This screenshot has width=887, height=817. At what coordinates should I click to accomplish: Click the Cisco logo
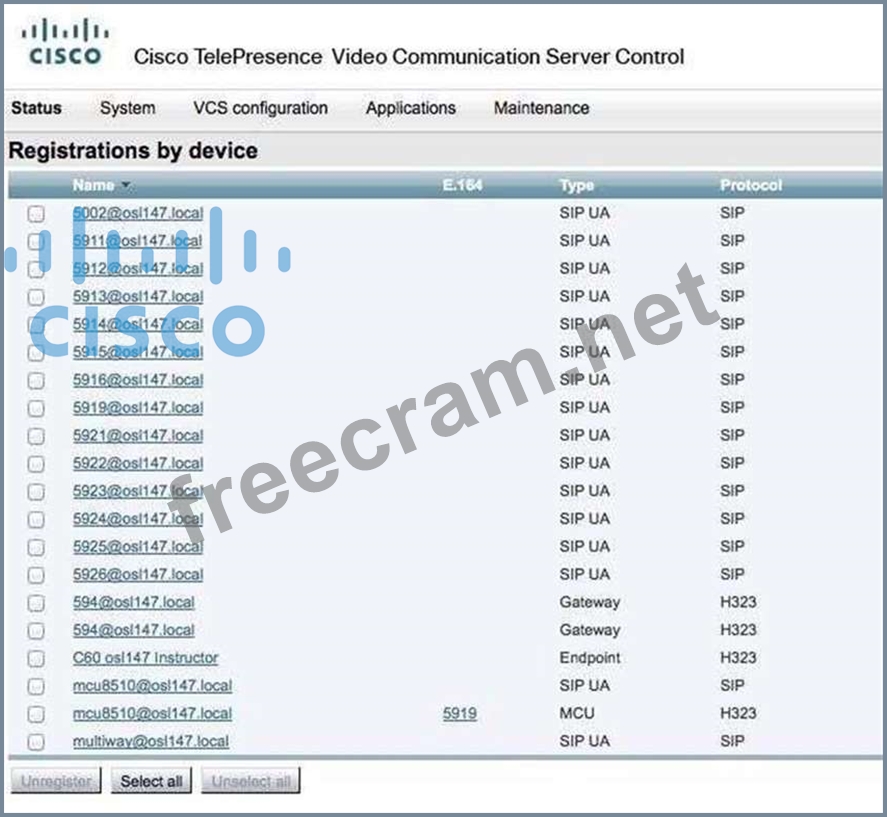[65, 43]
